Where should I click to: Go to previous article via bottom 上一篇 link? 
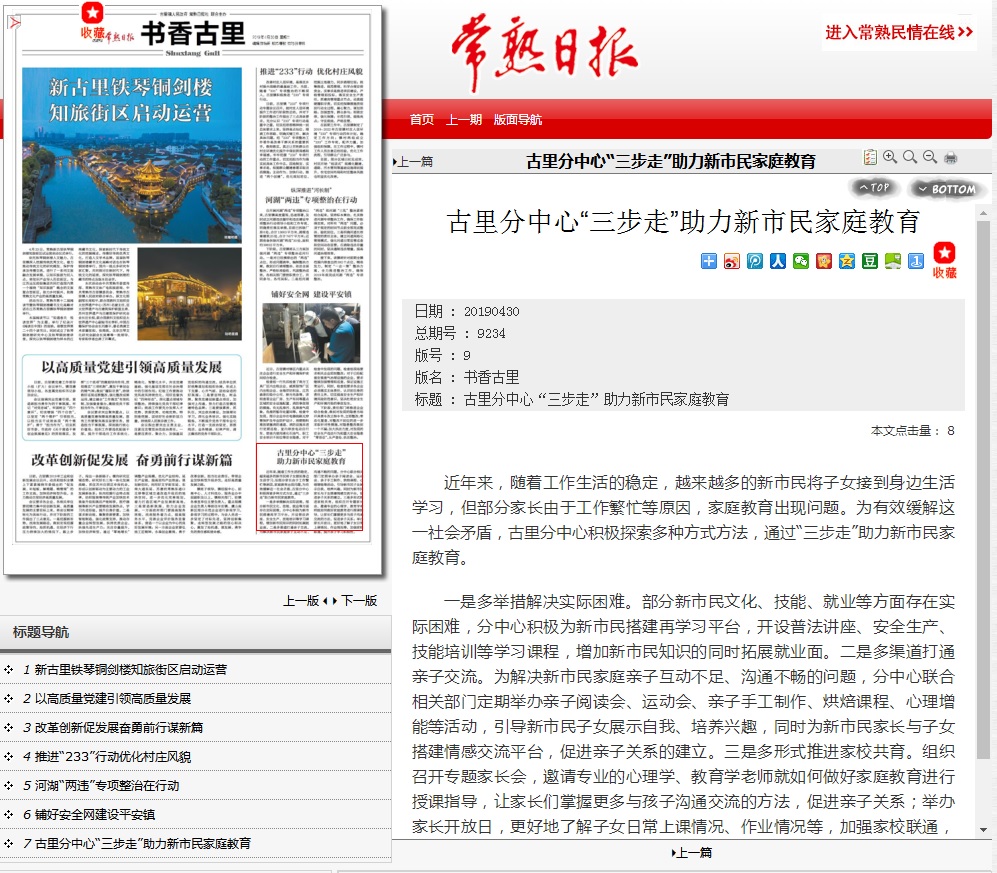692,853
